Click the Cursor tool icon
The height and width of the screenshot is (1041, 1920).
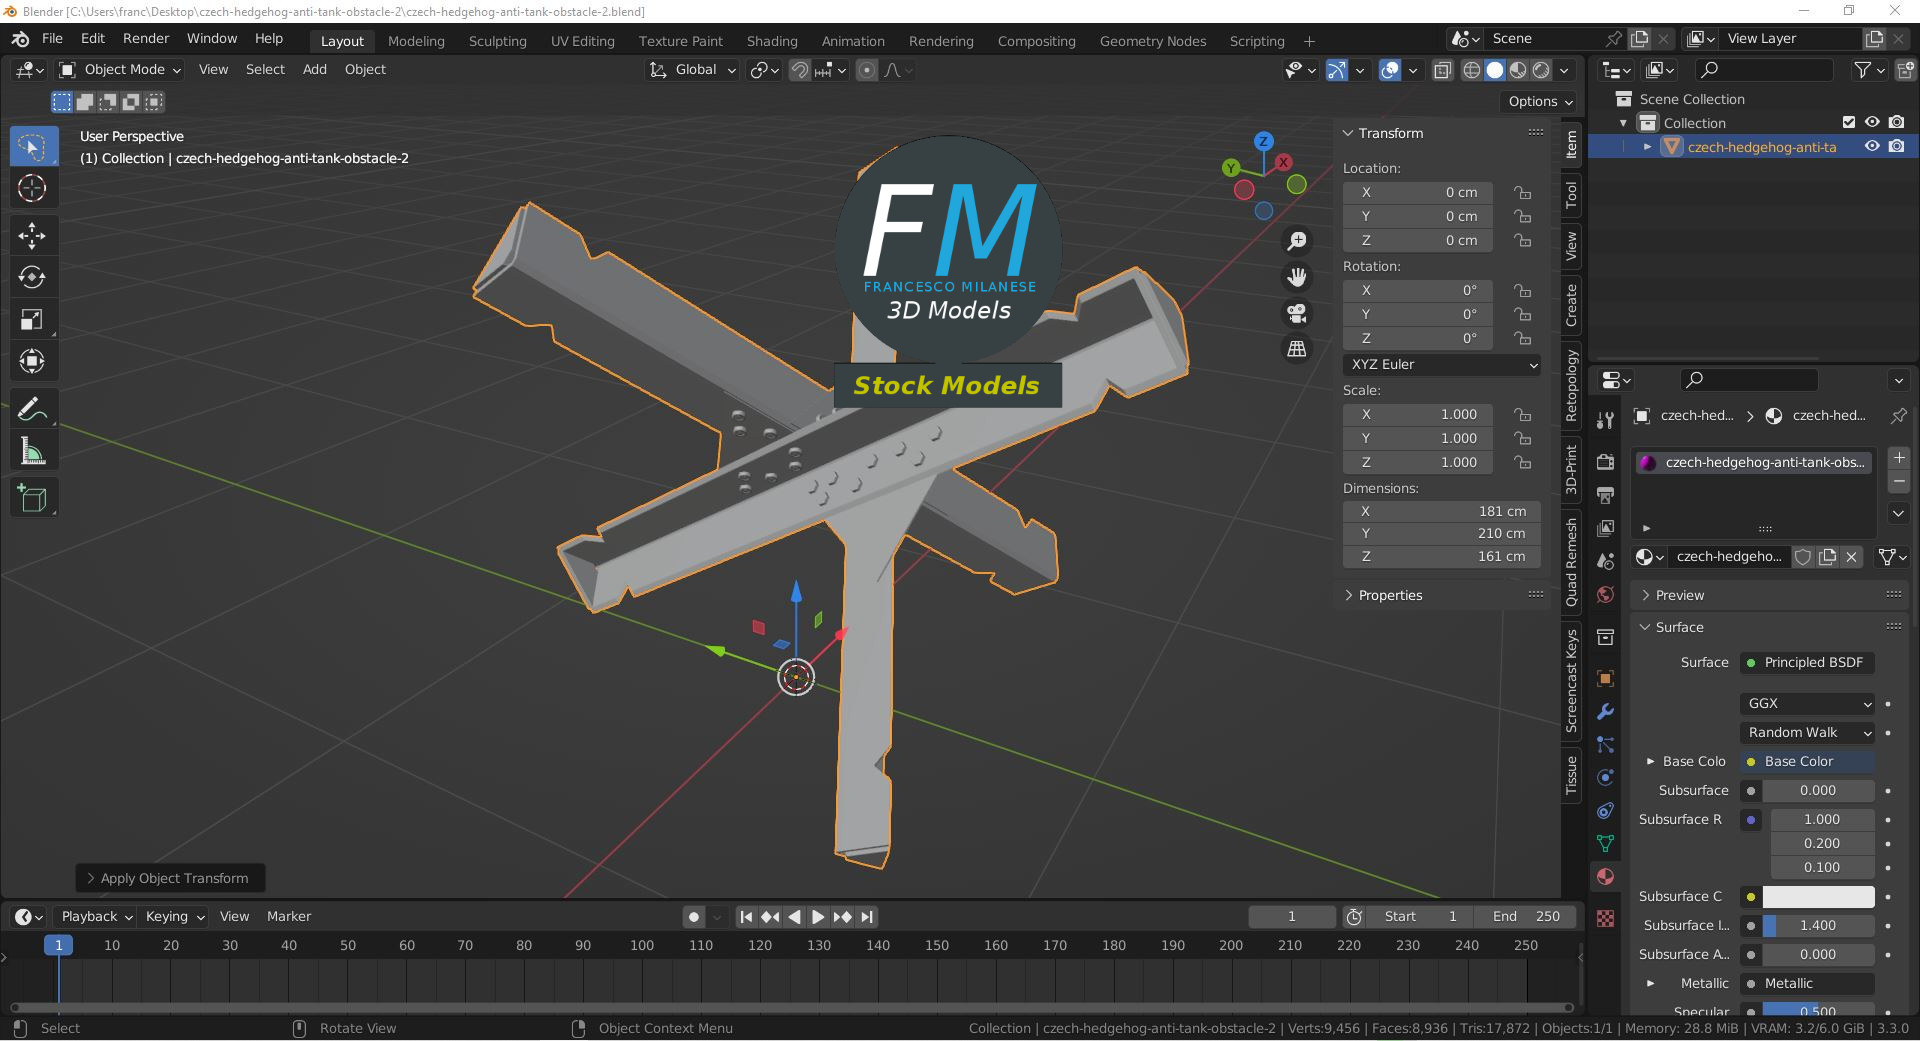pos(32,188)
